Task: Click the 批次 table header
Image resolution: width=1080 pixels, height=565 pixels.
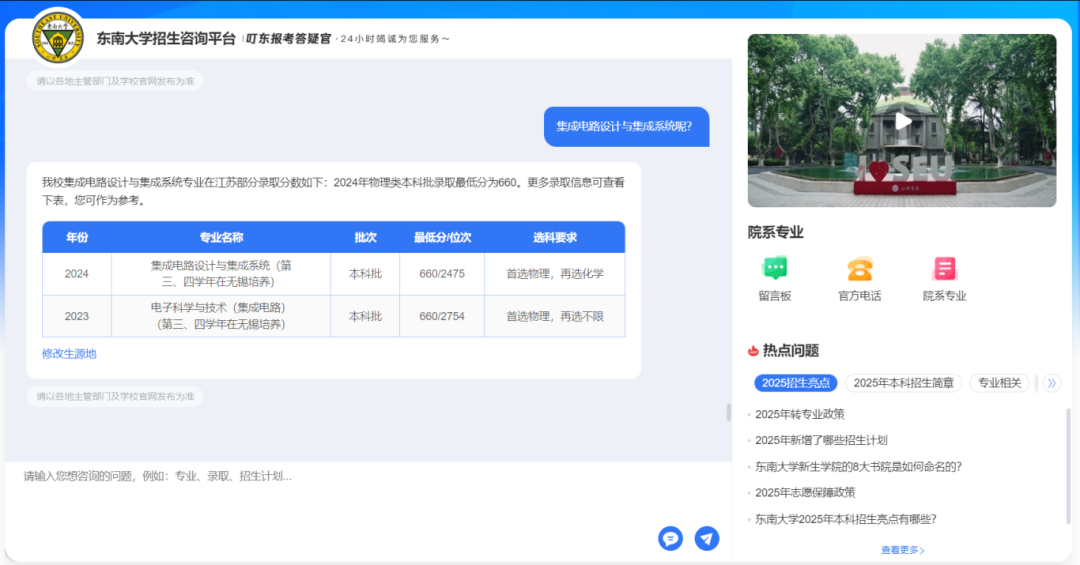Action: (365, 237)
